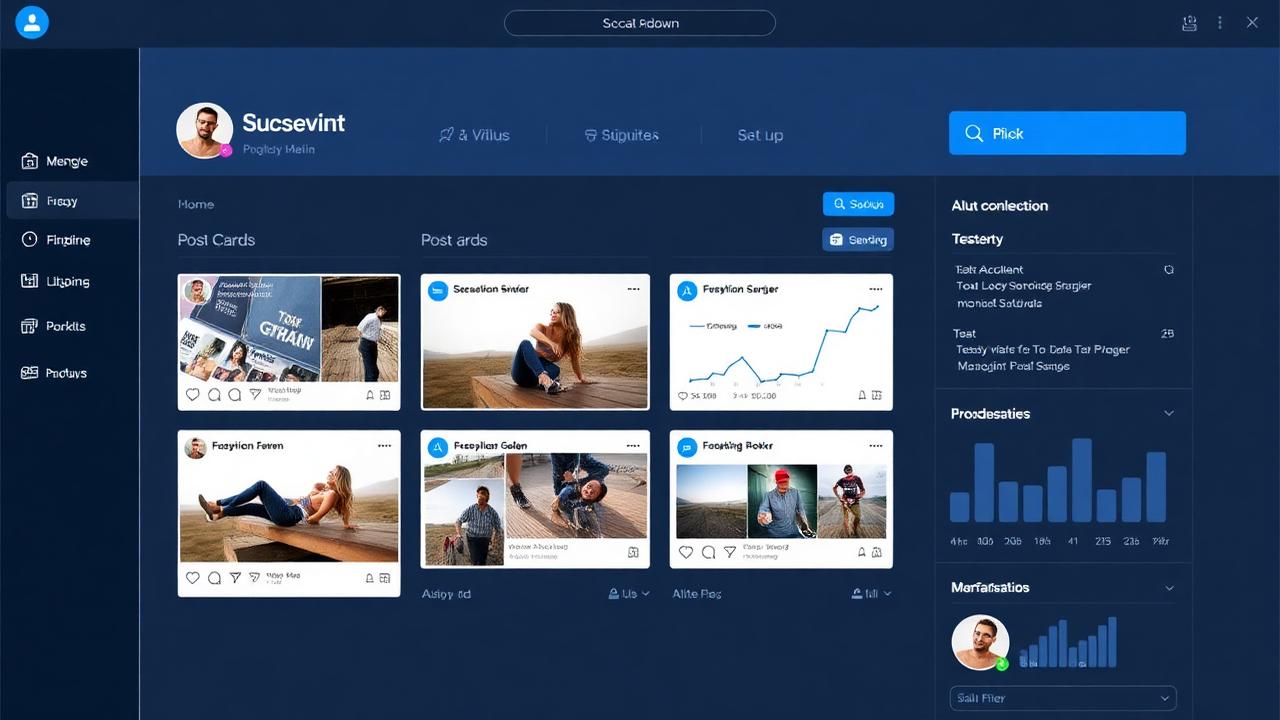Click comment icon on Fasytion Feren post

[x=214, y=578]
